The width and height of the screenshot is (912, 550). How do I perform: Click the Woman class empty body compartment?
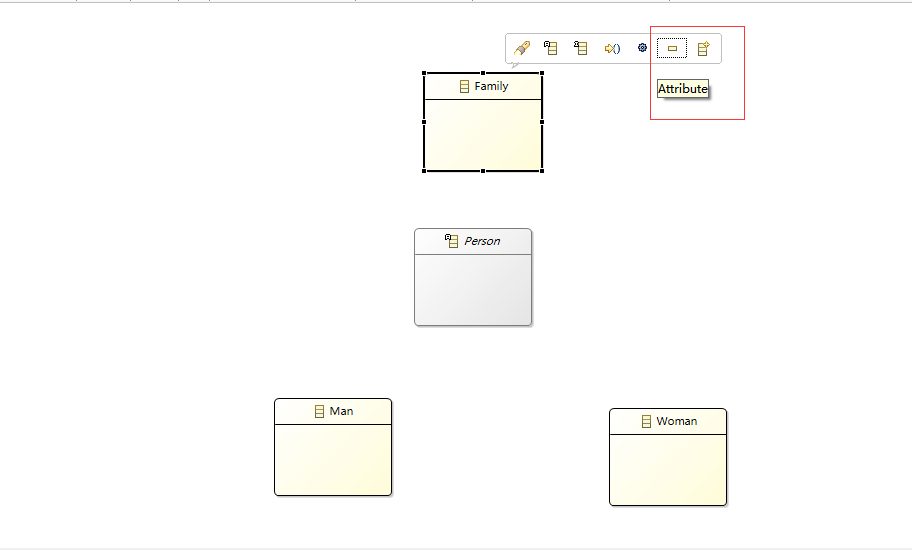point(668,470)
